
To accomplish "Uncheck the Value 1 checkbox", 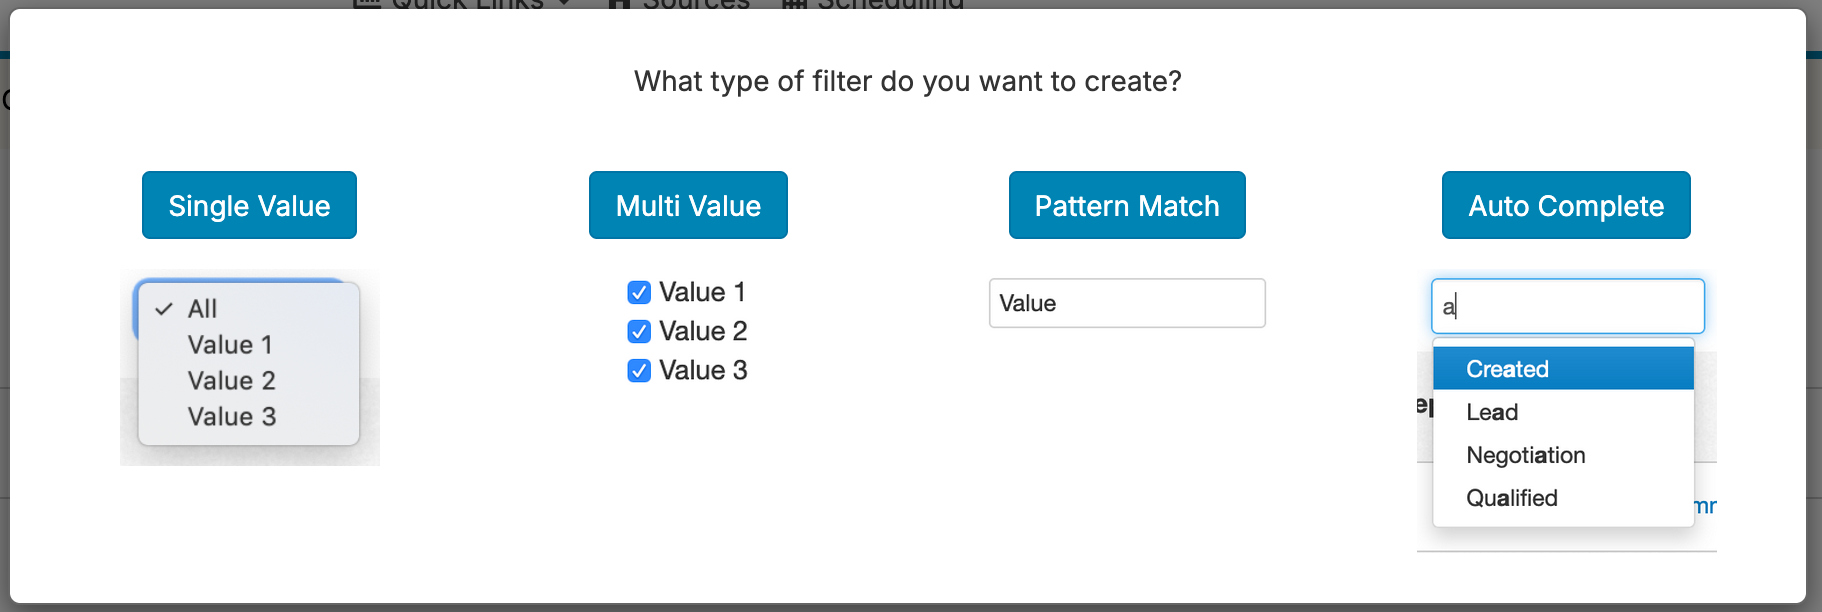I will click(639, 292).
